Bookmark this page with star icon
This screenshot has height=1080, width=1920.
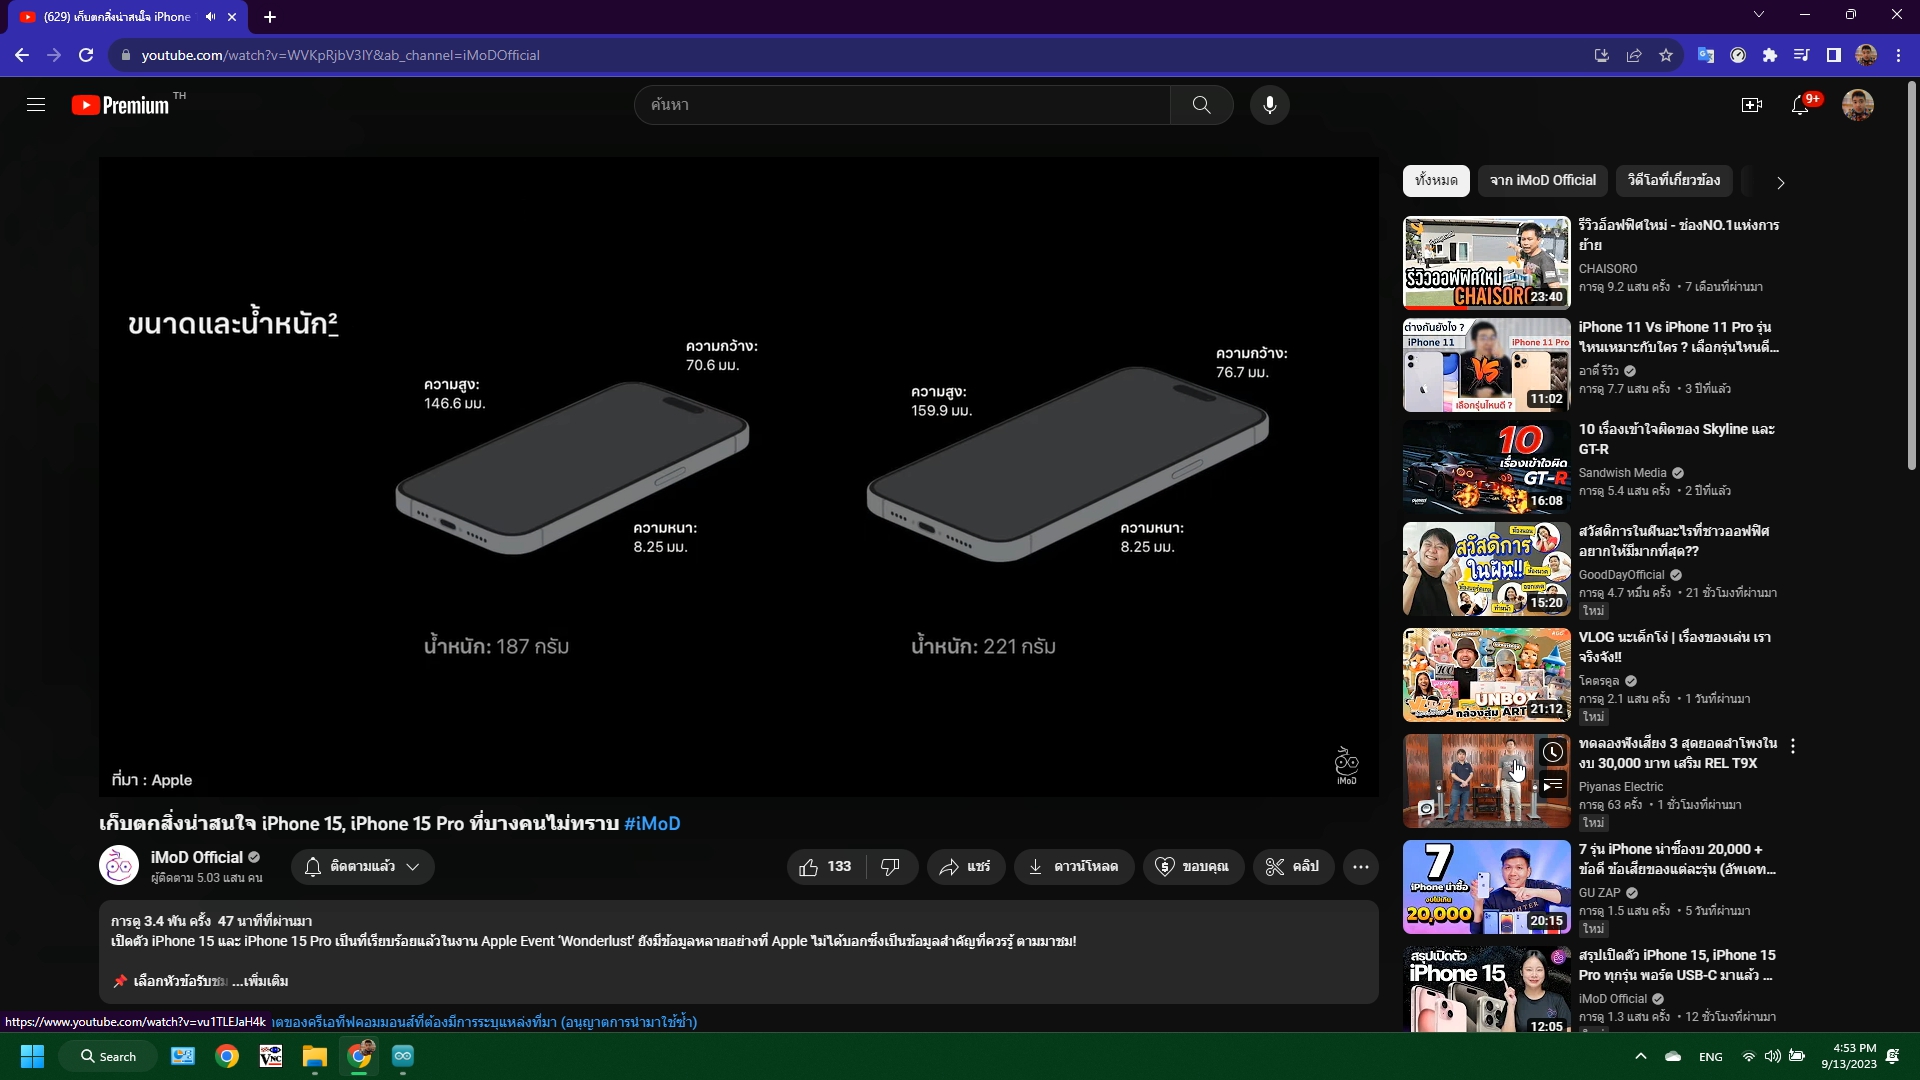point(1666,55)
